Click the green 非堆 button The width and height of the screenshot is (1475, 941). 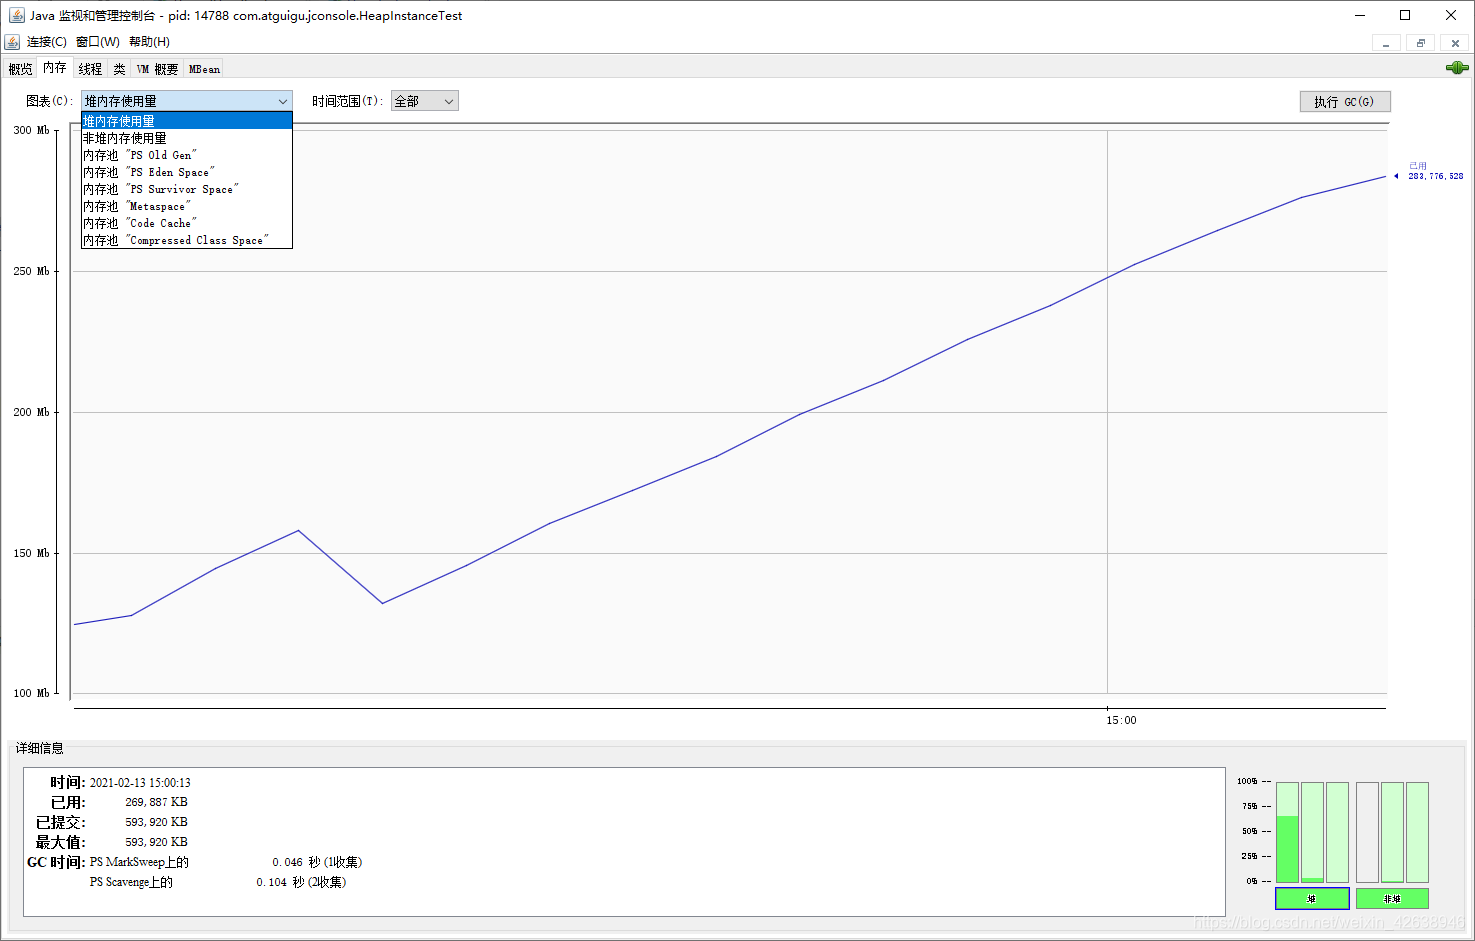[x=1392, y=898]
